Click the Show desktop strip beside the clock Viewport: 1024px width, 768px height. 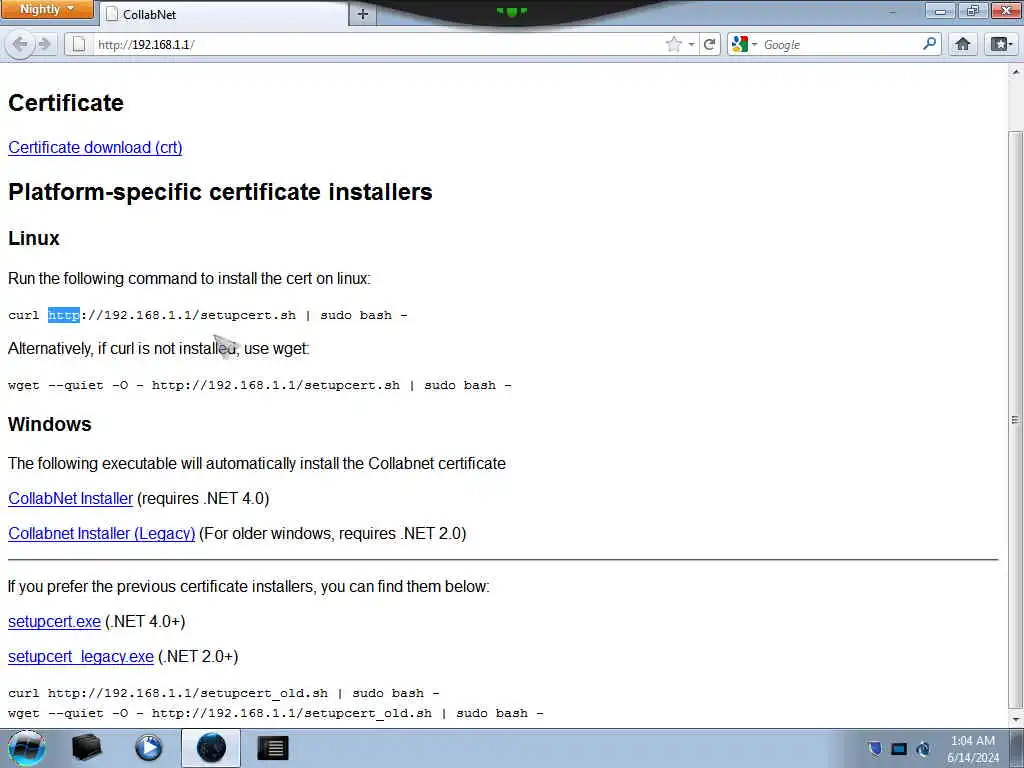click(1017, 748)
